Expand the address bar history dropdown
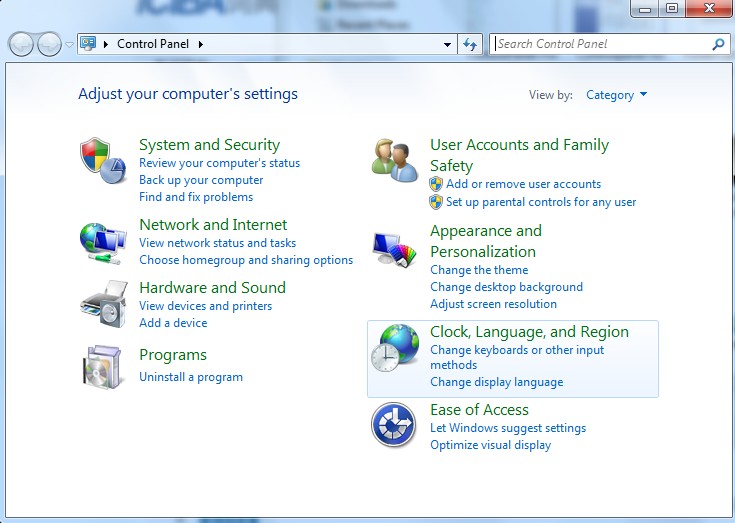This screenshot has height=523, width=735. (x=447, y=45)
